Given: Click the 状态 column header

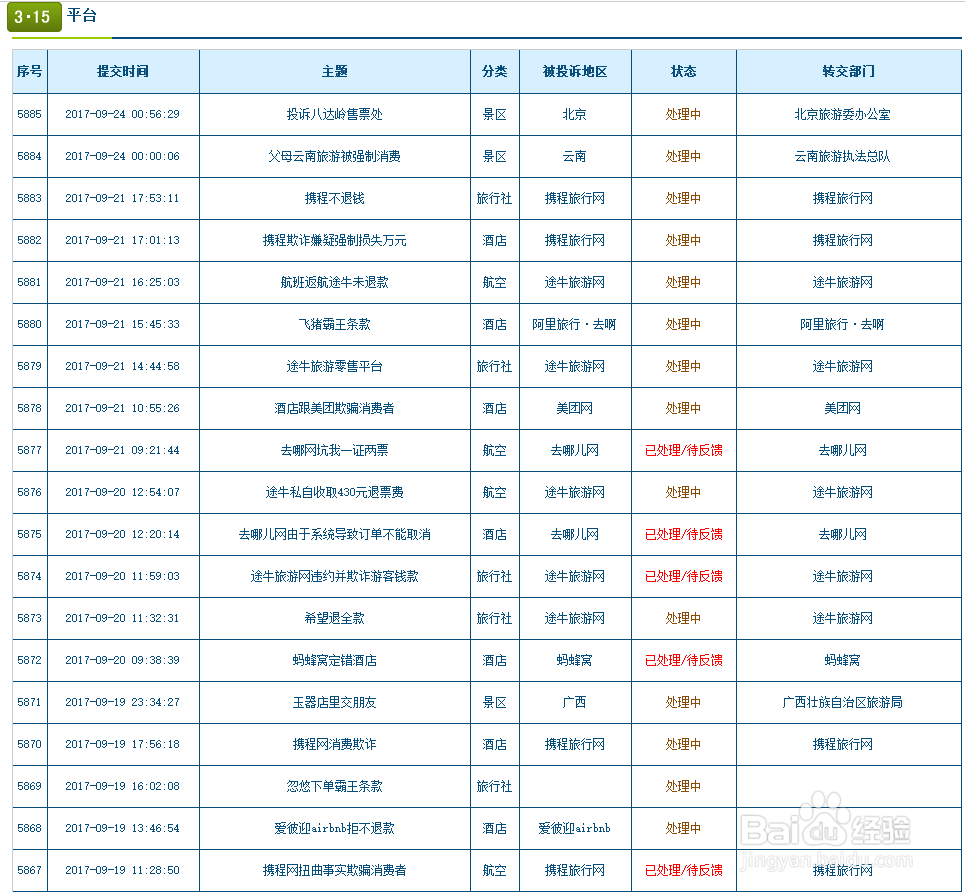Looking at the screenshot, I should click(684, 71).
